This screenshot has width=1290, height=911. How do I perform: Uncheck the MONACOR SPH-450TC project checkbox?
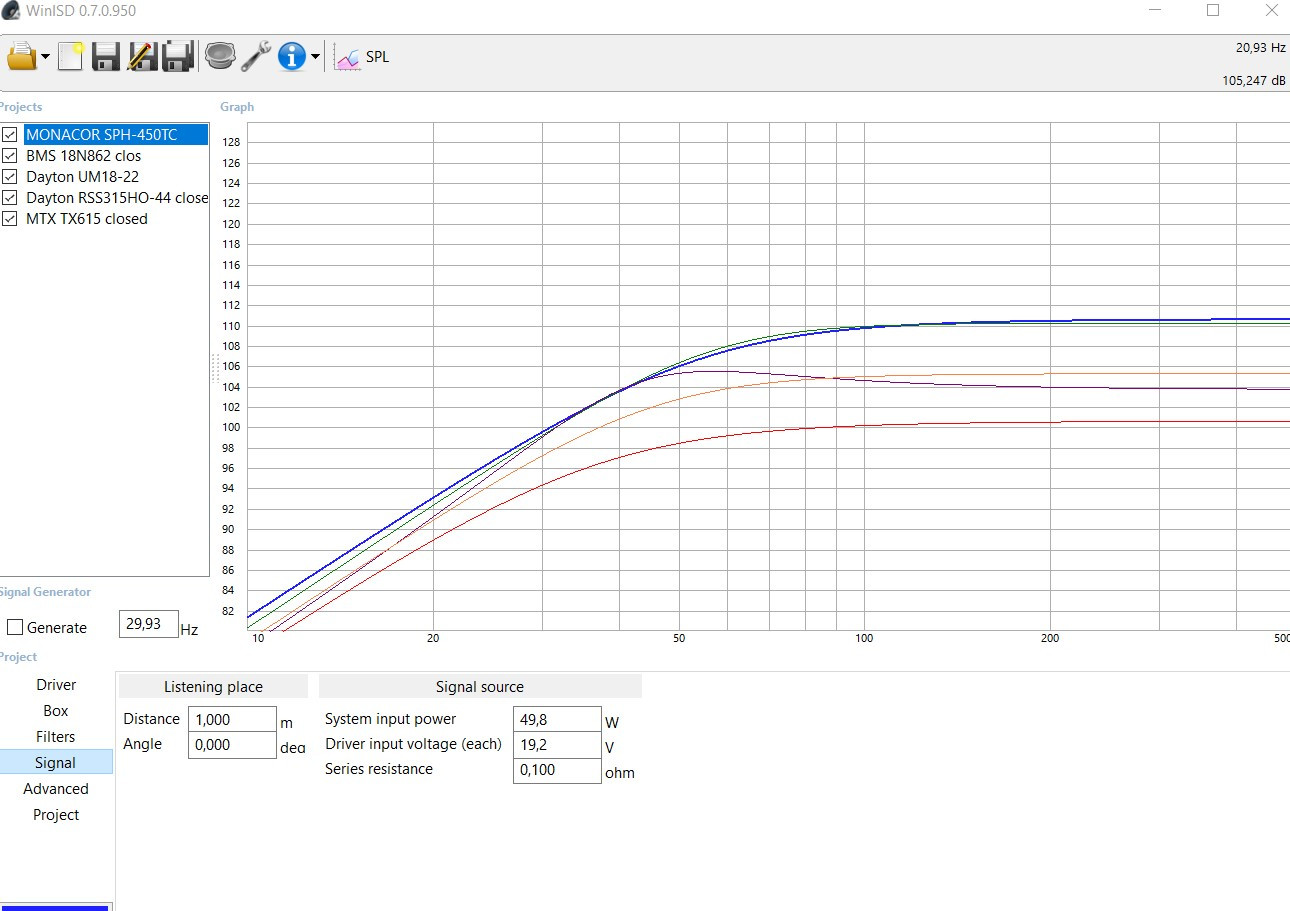10,135
